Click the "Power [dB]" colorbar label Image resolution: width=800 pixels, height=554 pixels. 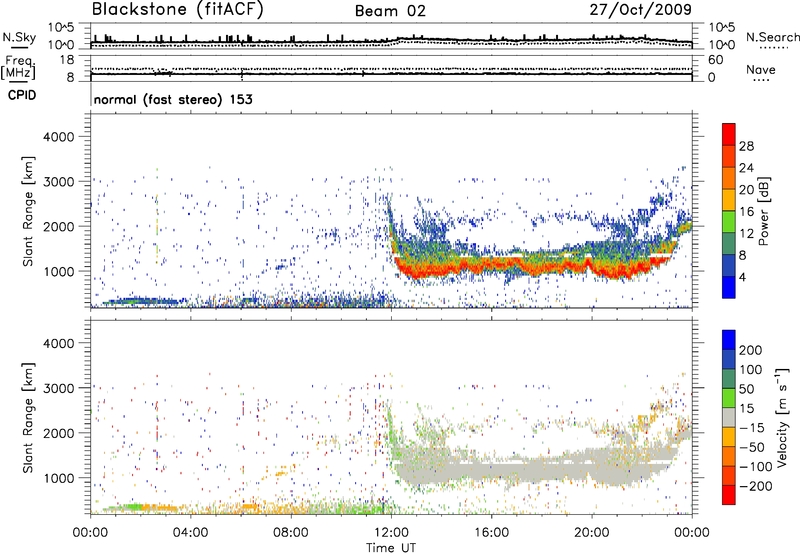click(763, 211)
